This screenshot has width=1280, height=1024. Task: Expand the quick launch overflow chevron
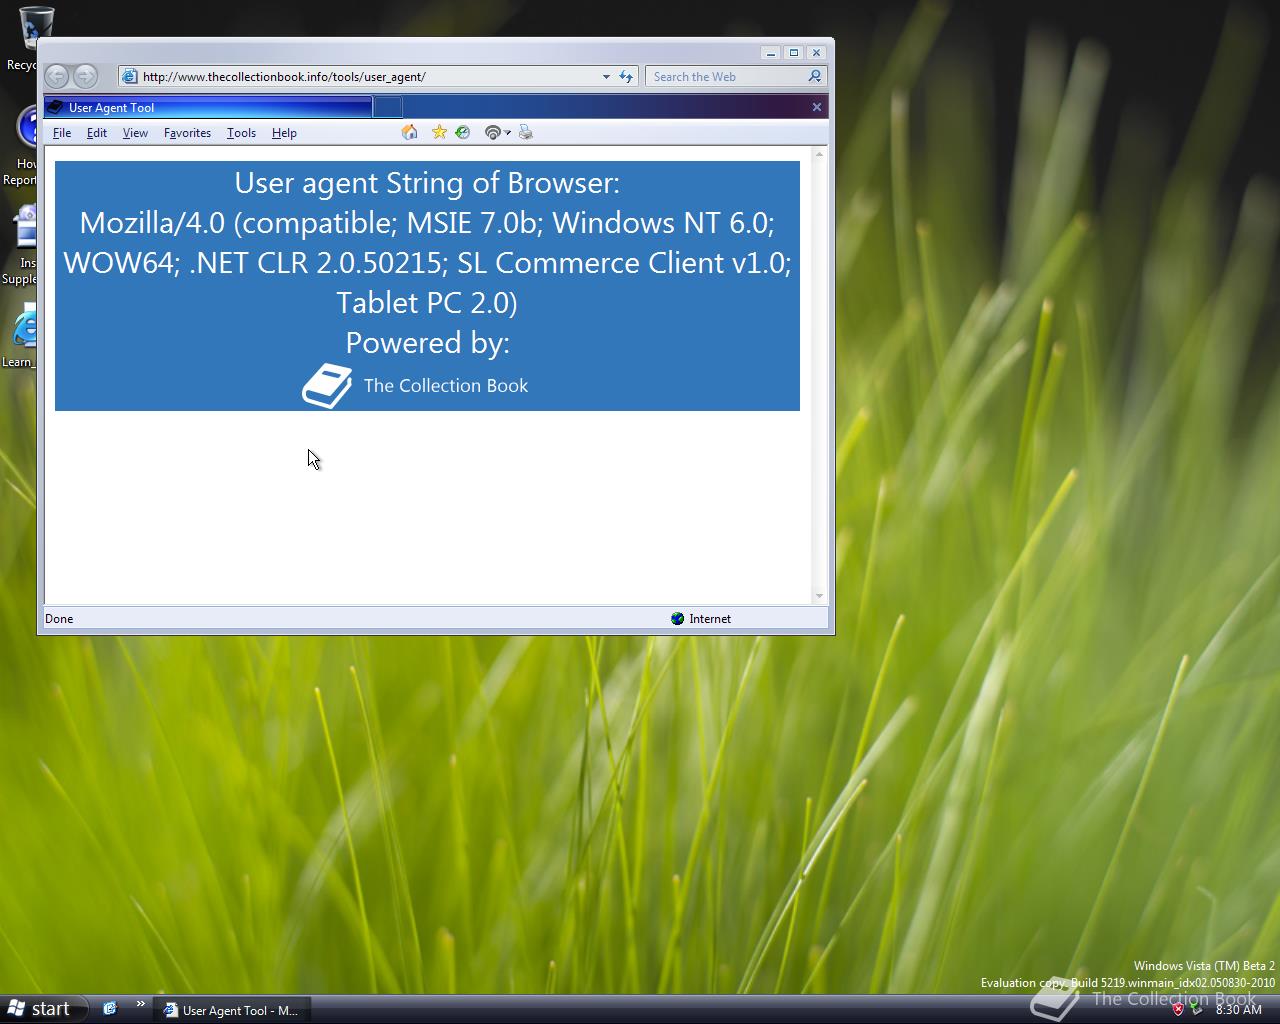pyautogui.click(x=140, y=1004)
